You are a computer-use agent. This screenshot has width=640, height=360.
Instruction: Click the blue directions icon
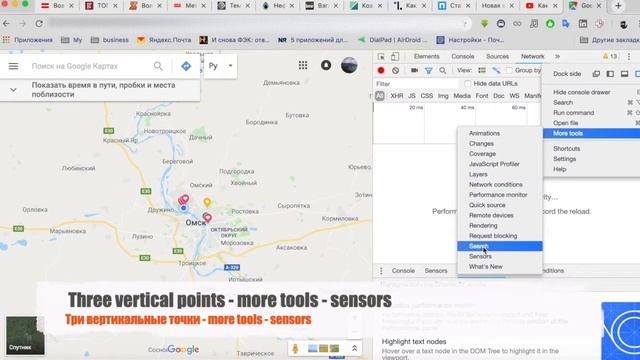coord(186,66)
